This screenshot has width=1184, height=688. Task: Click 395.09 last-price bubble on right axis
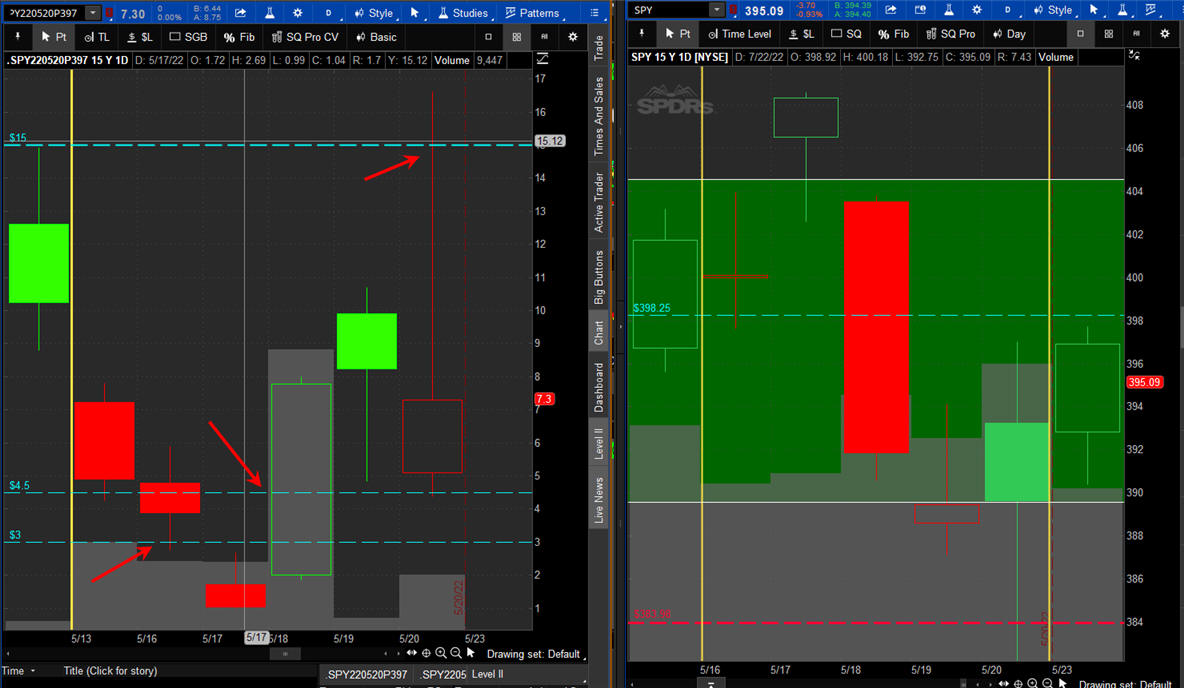1144,382
